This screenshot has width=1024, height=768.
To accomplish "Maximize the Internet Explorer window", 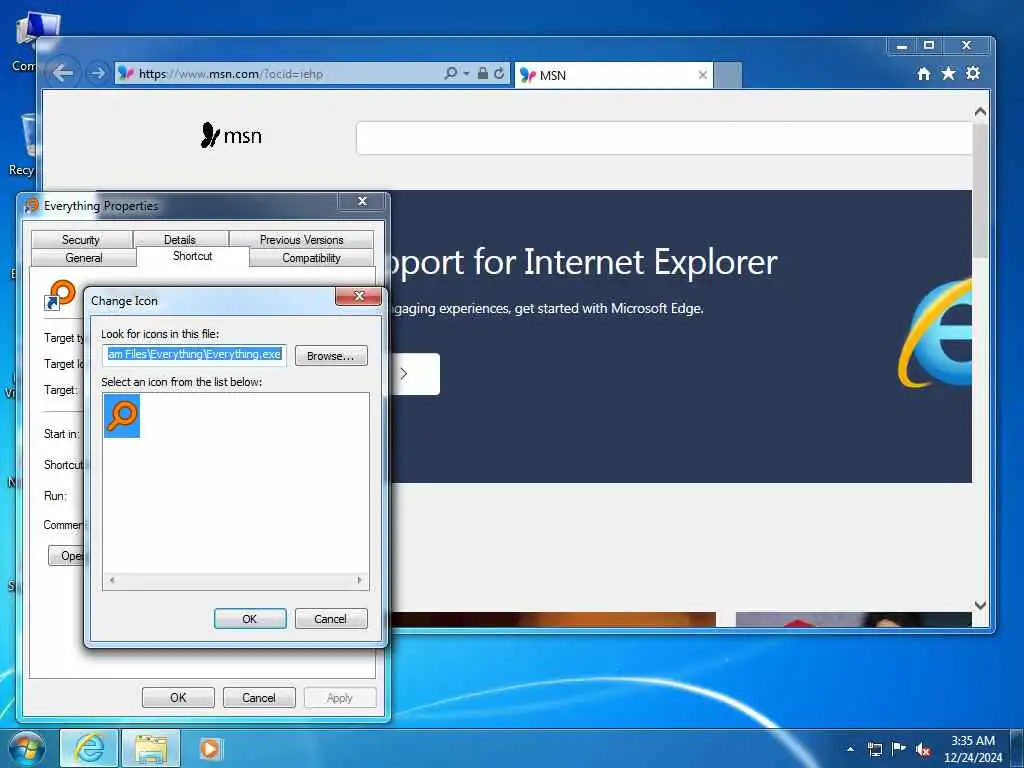I will (x=929, y=46).
